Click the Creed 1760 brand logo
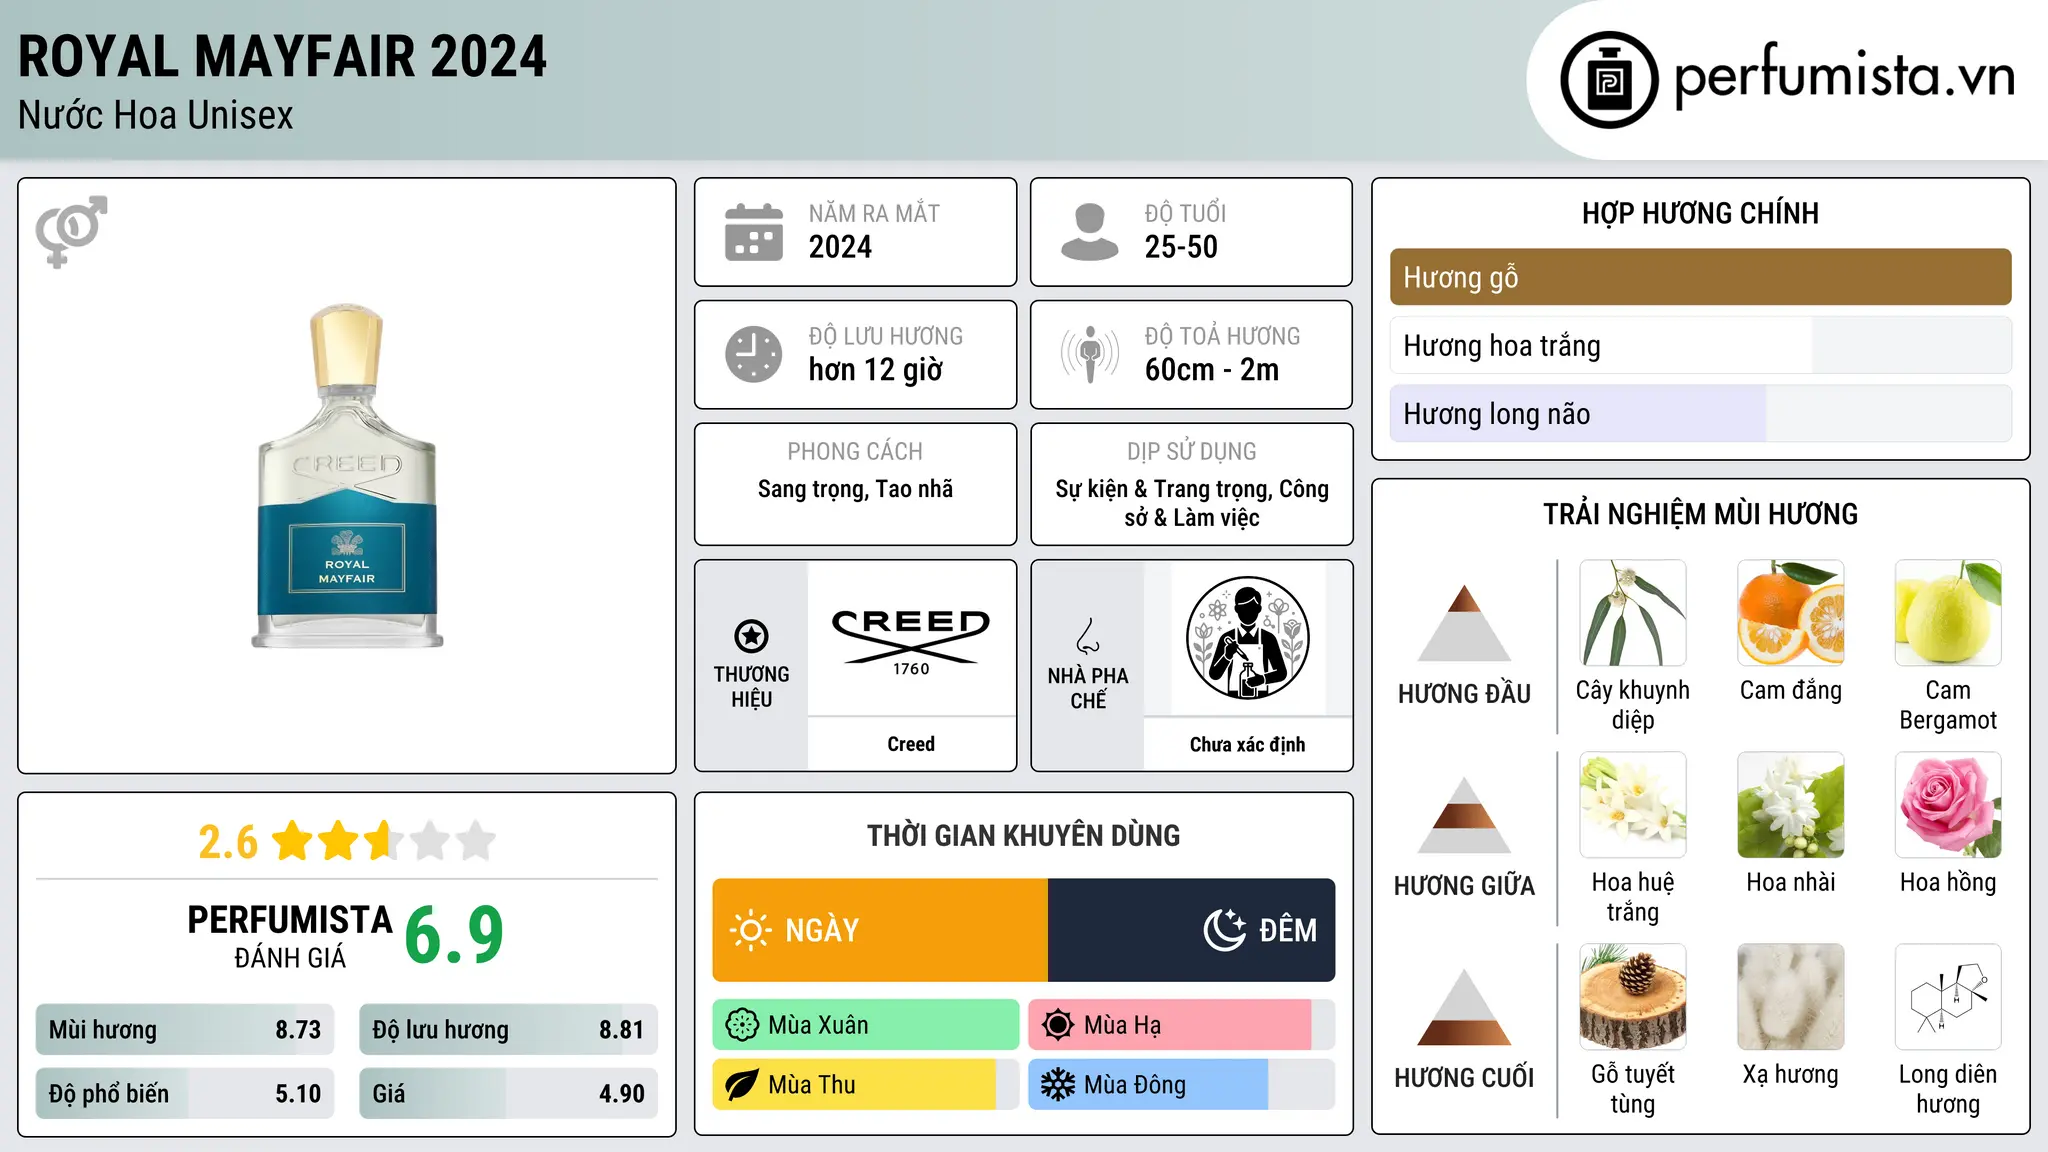This screenshot has width=2048, height=1152. click(x=911, y=641)
